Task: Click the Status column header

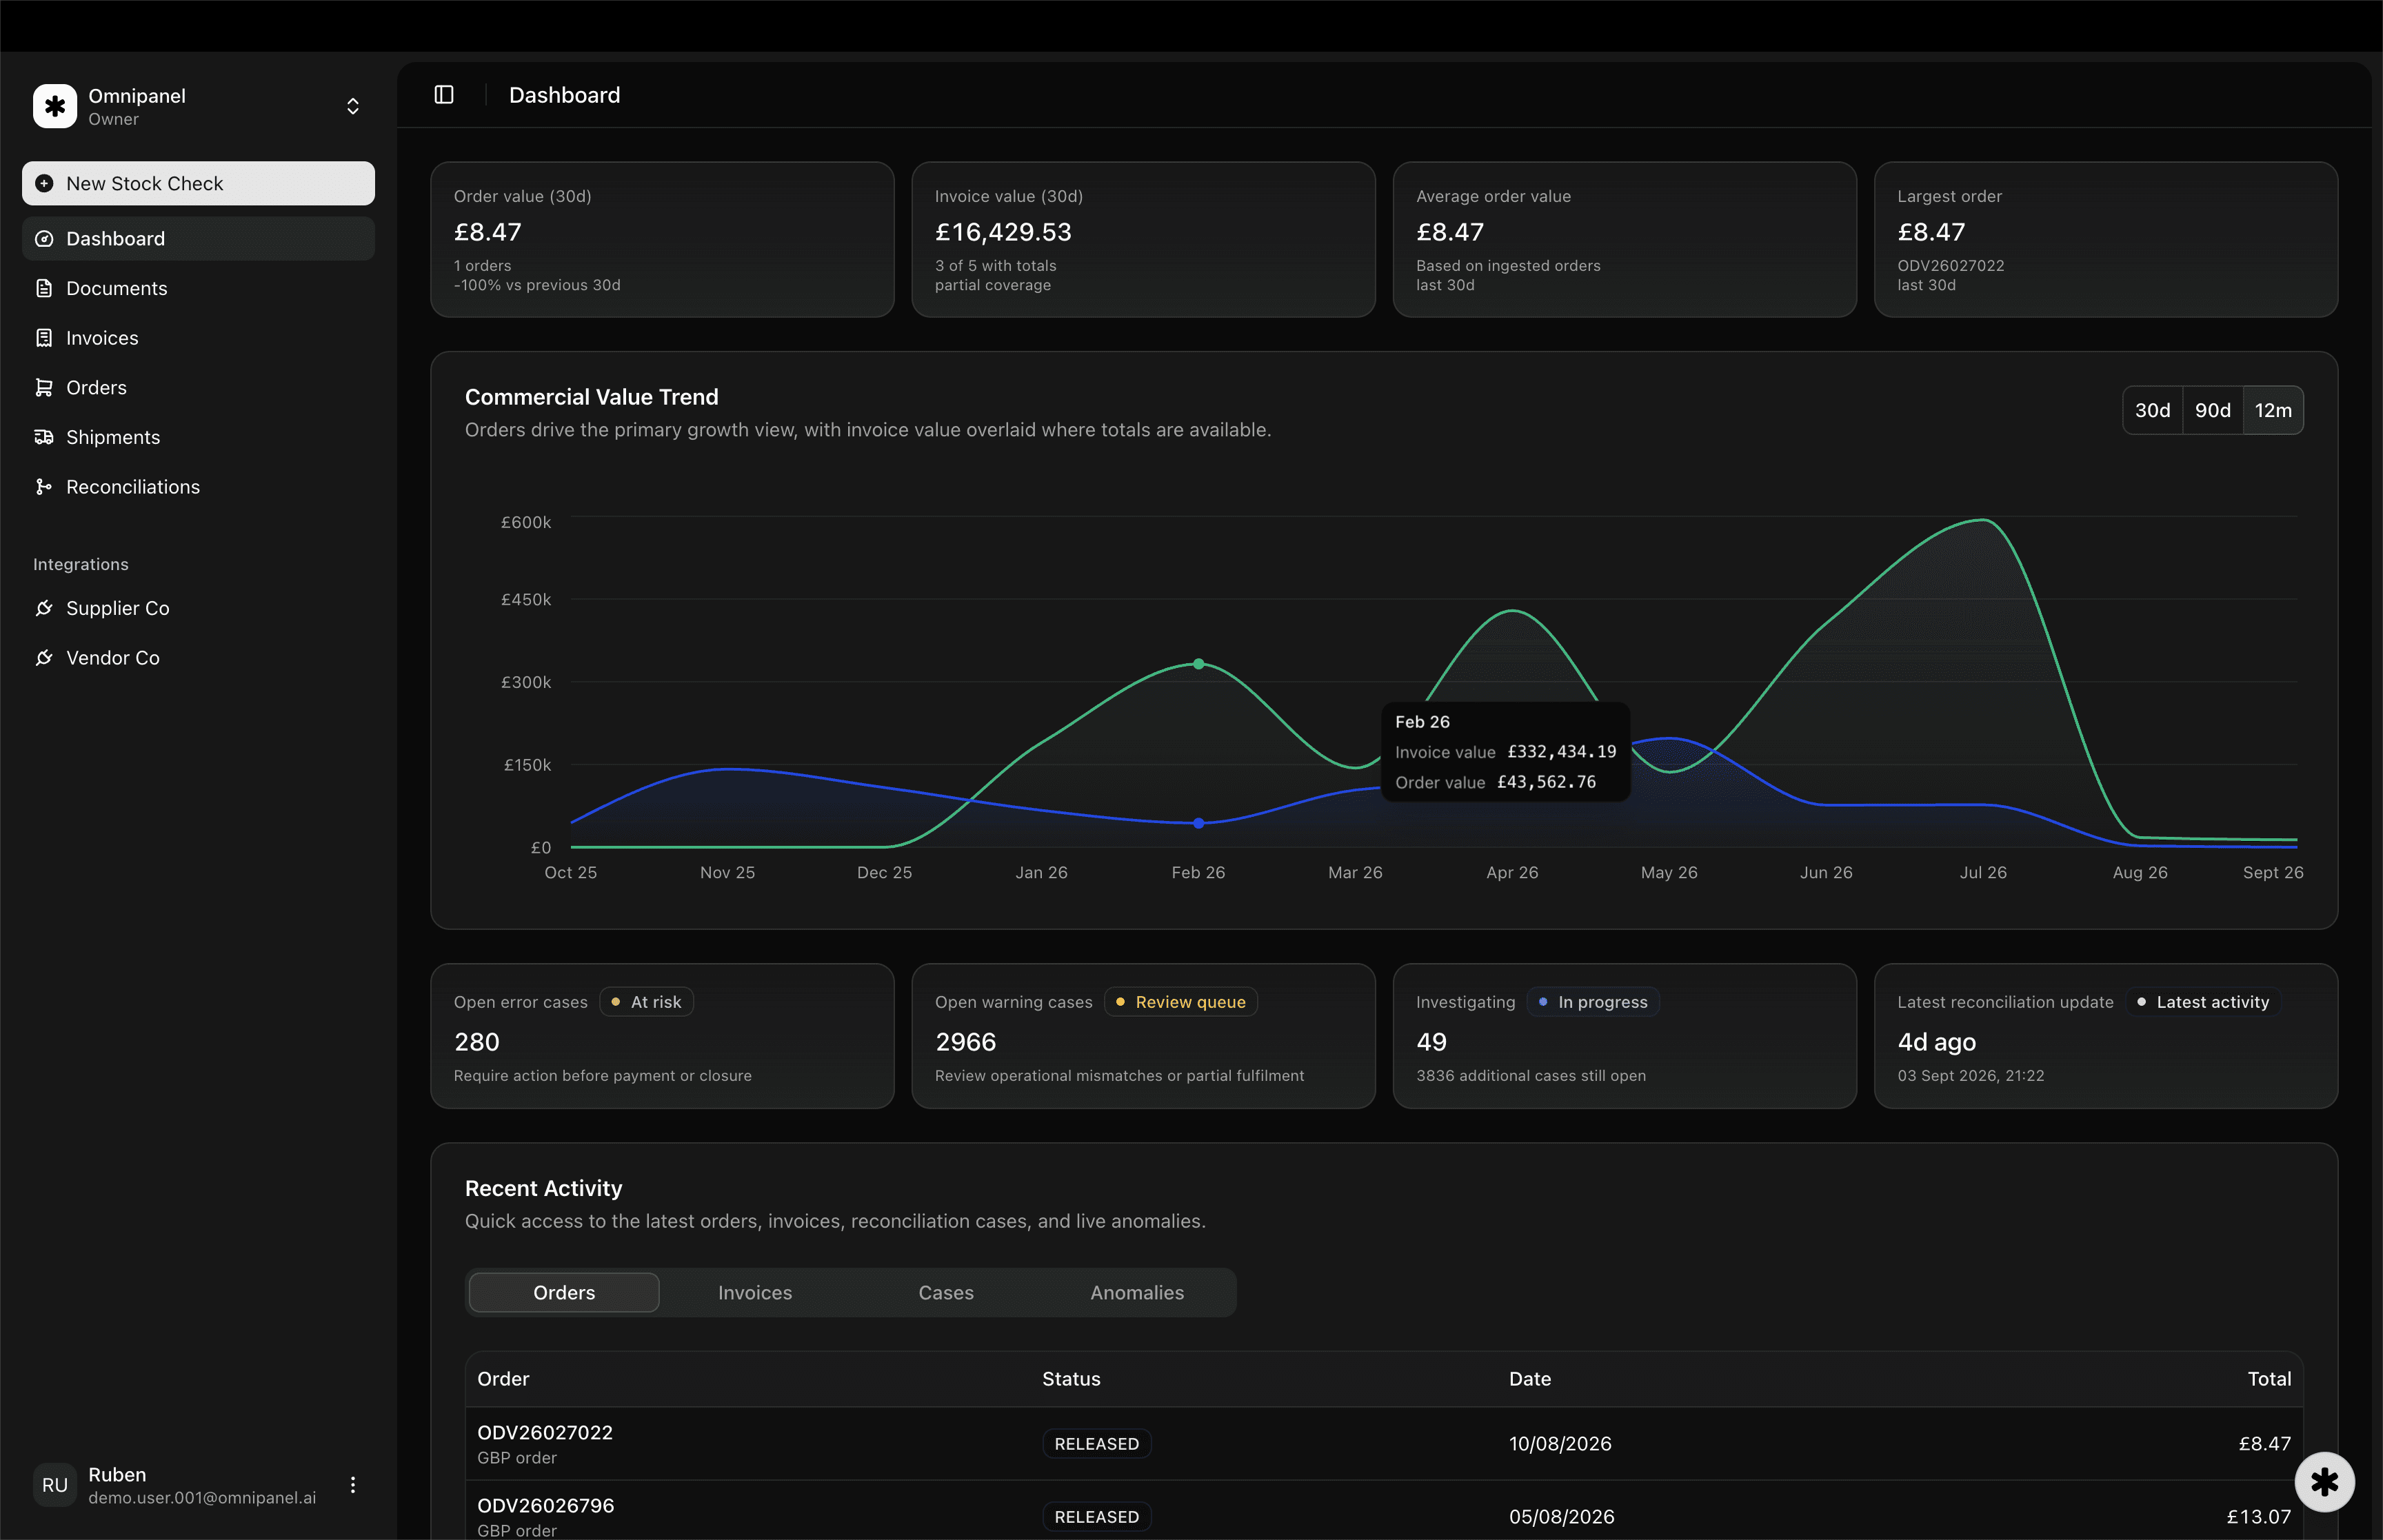Action: 1071,1379
